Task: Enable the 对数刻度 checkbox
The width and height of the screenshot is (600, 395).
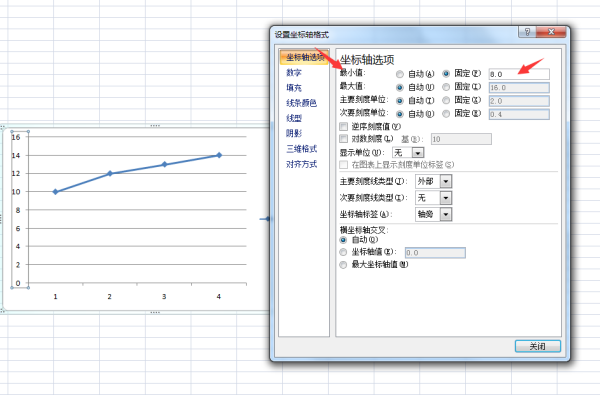Action: 343,139
